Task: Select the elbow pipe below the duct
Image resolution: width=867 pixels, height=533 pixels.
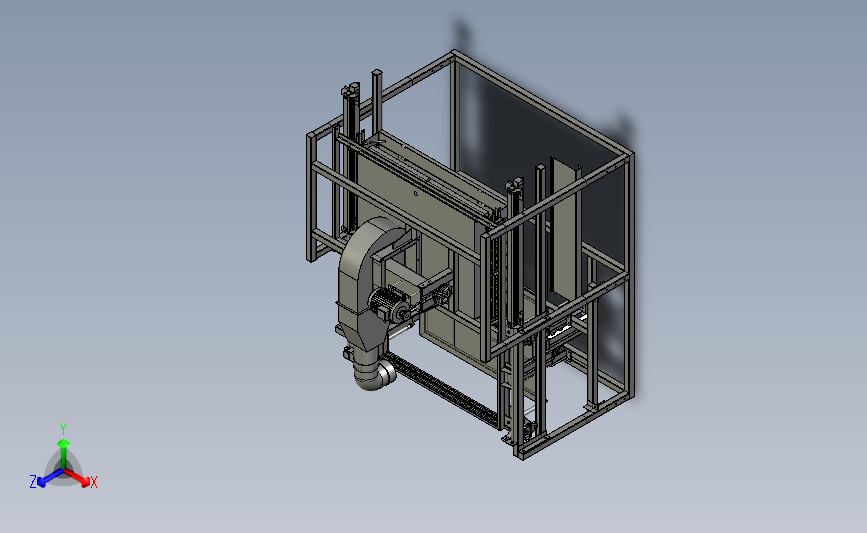Action: (374, 373)
